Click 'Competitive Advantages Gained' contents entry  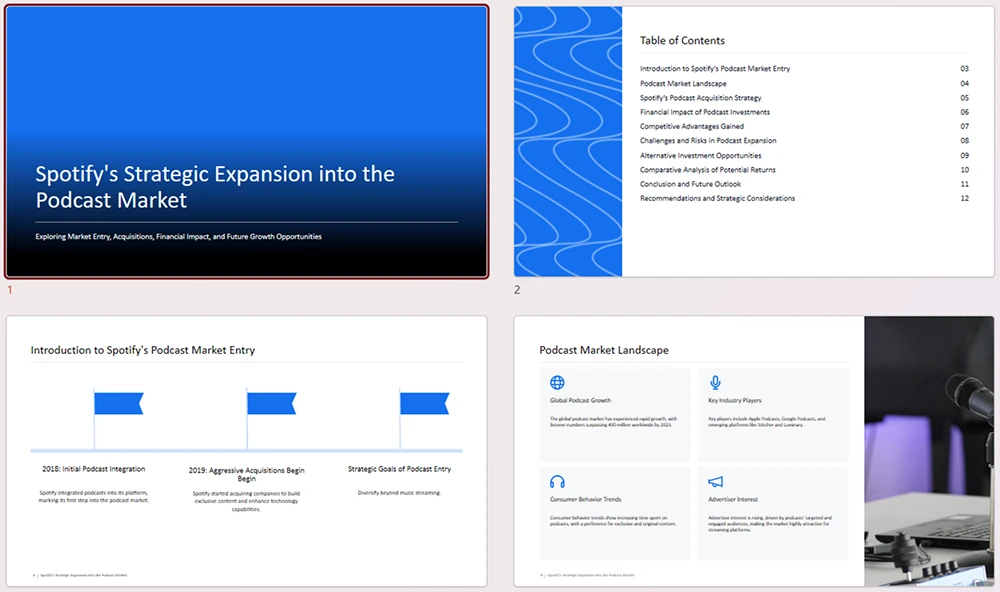692,126
